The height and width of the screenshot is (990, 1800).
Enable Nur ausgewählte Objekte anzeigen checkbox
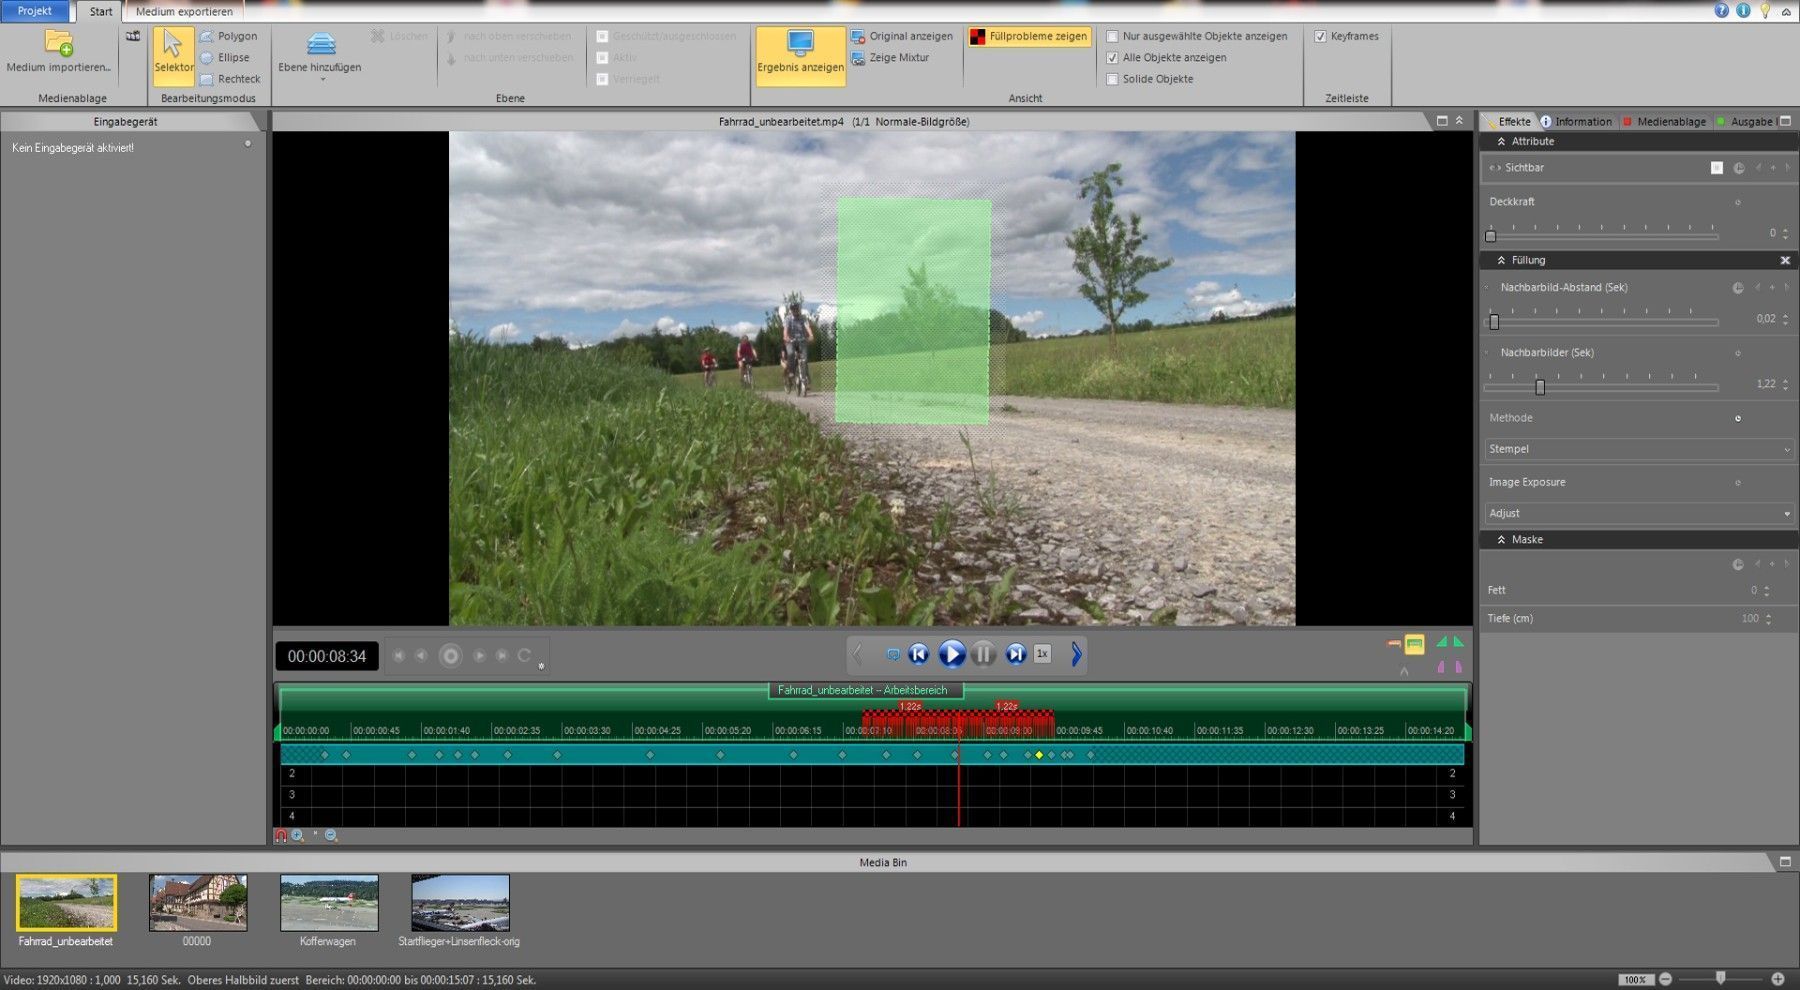[1112, 36]
